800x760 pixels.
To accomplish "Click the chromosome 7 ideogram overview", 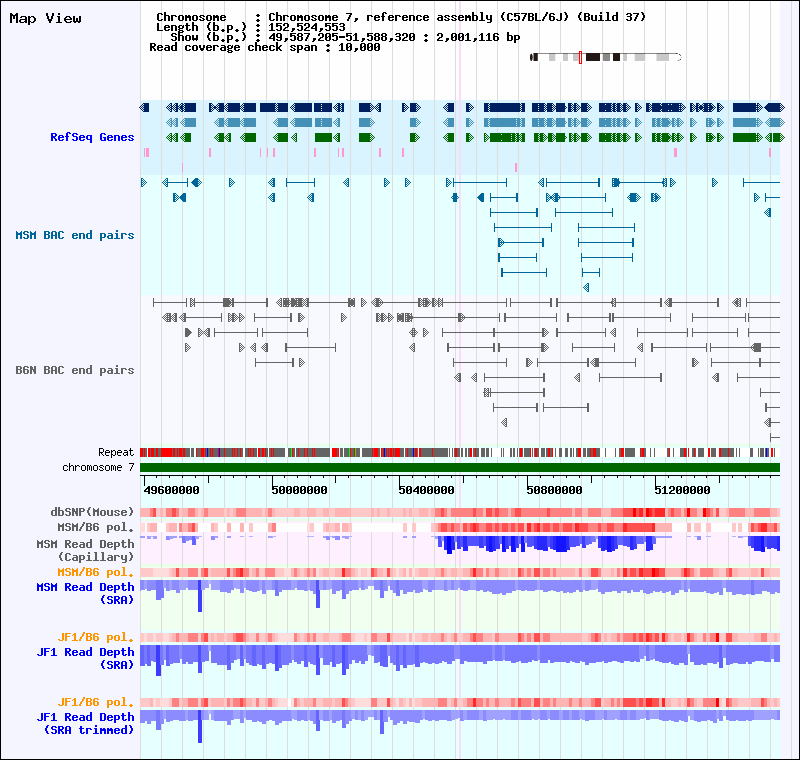I will (x=606, y=57).
